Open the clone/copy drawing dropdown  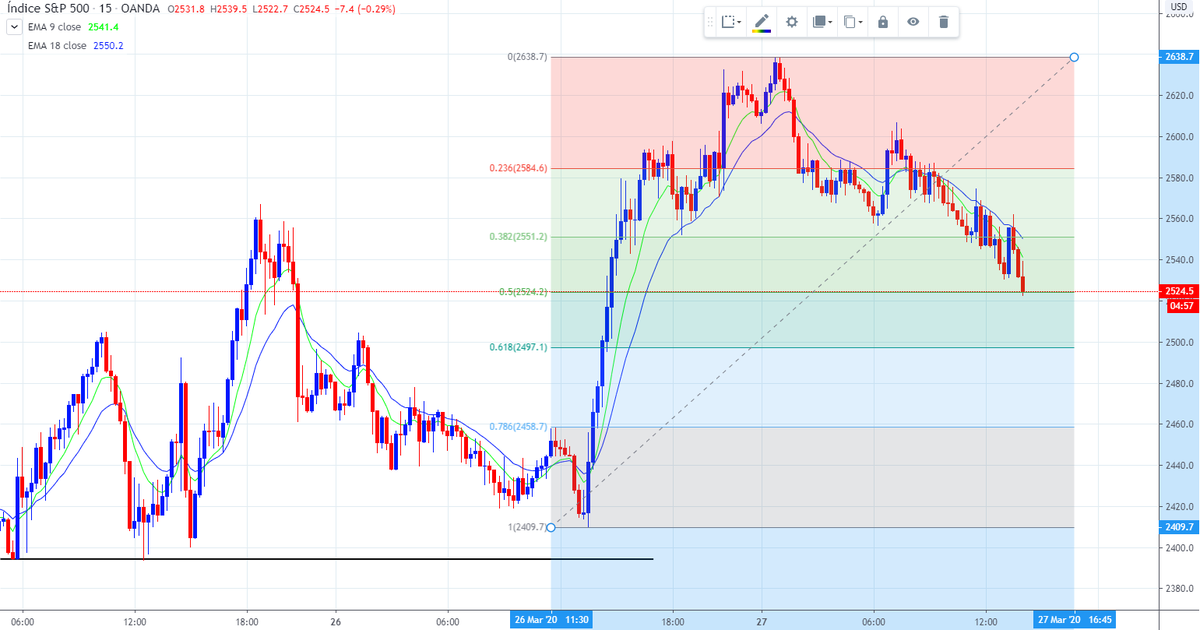point(852,21)
